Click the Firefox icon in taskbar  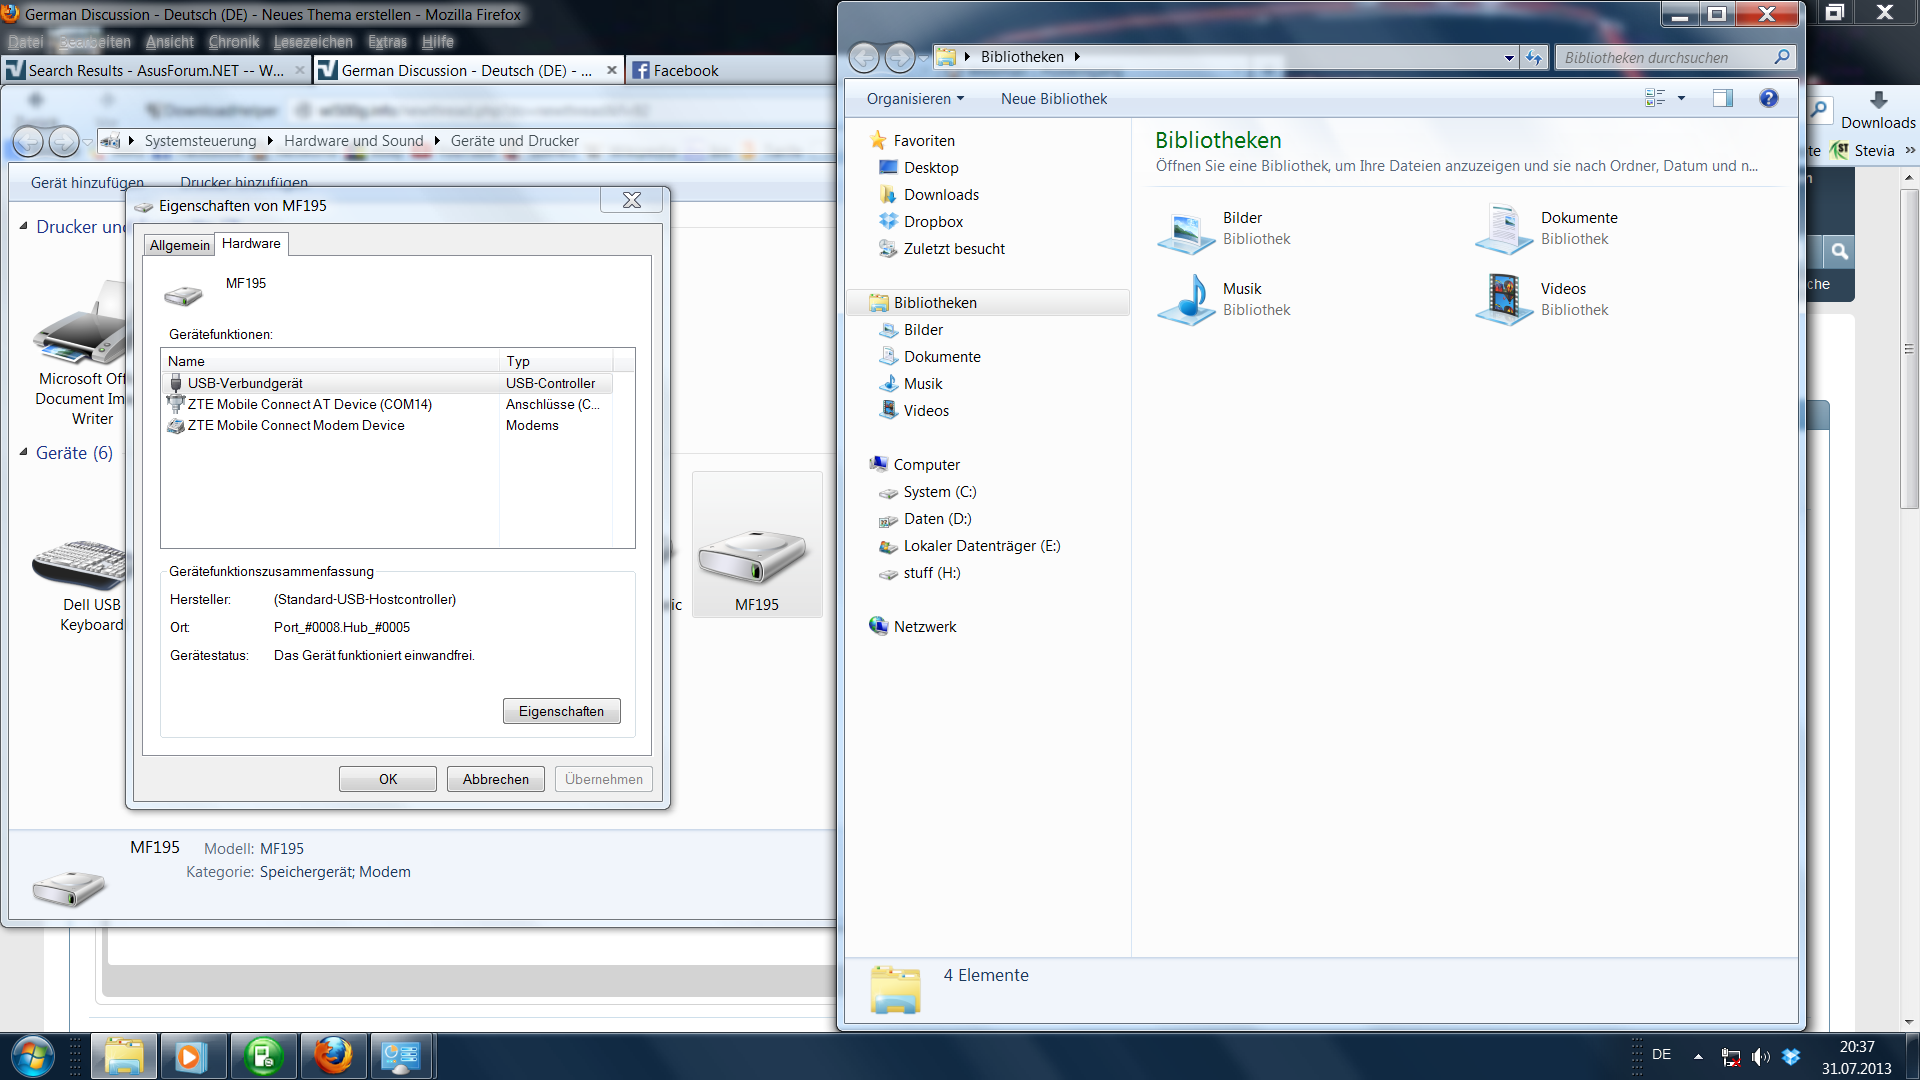tap(333, 1056)
